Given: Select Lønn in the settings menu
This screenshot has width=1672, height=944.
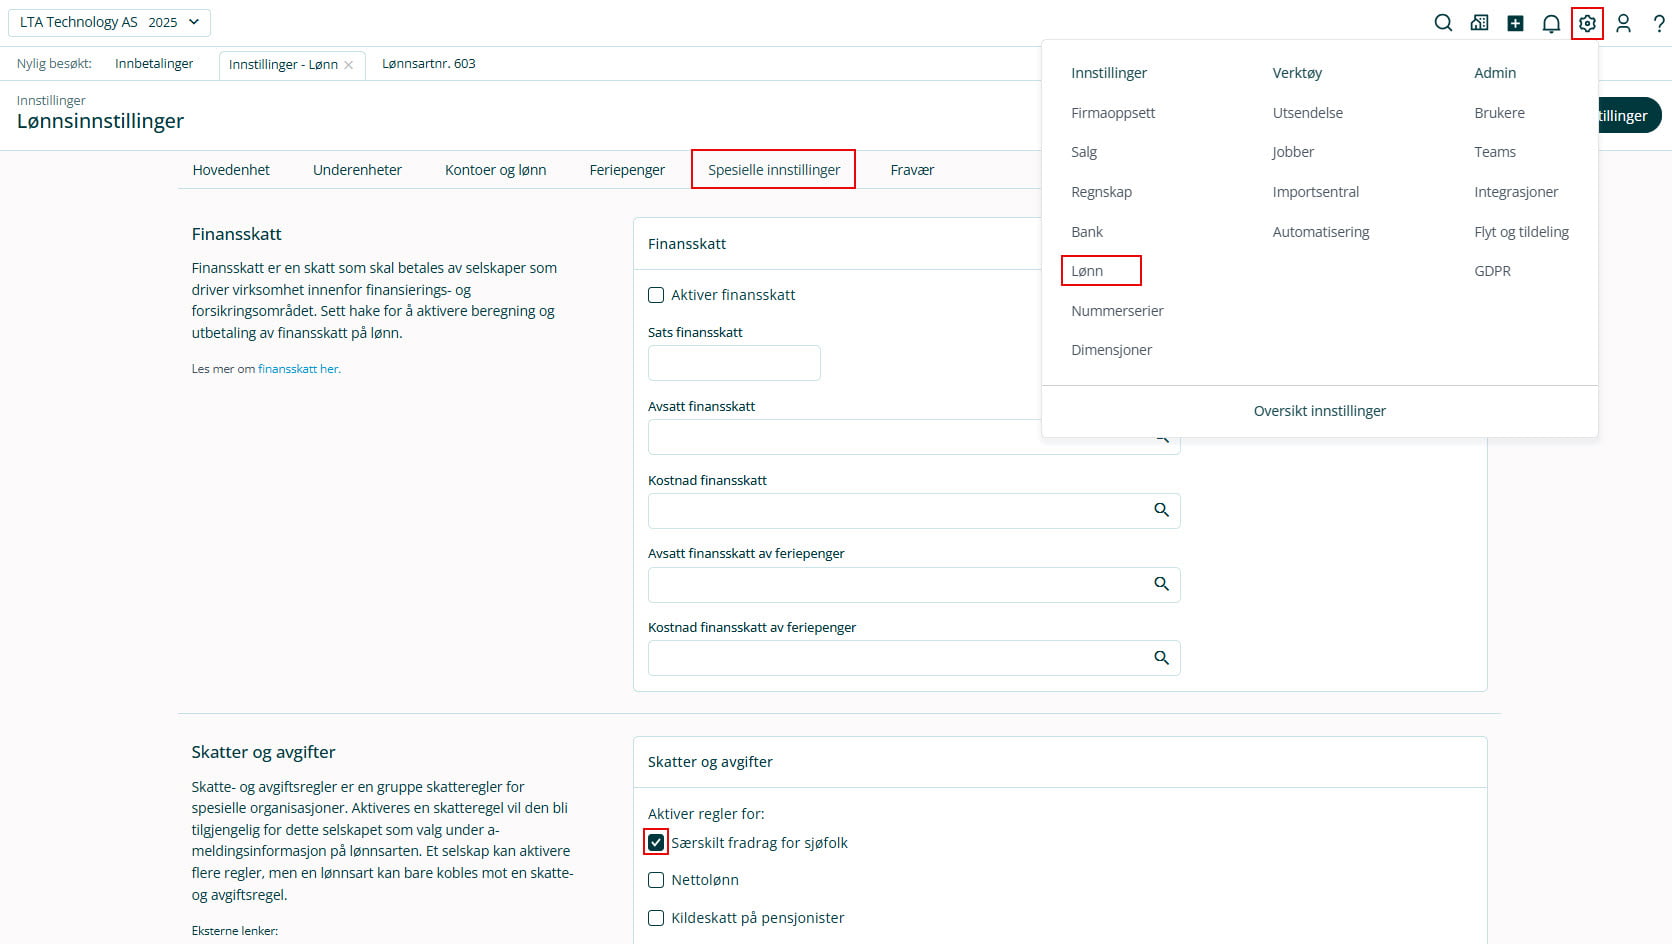Looking at the screenshot, I should tap(1087, 271).
